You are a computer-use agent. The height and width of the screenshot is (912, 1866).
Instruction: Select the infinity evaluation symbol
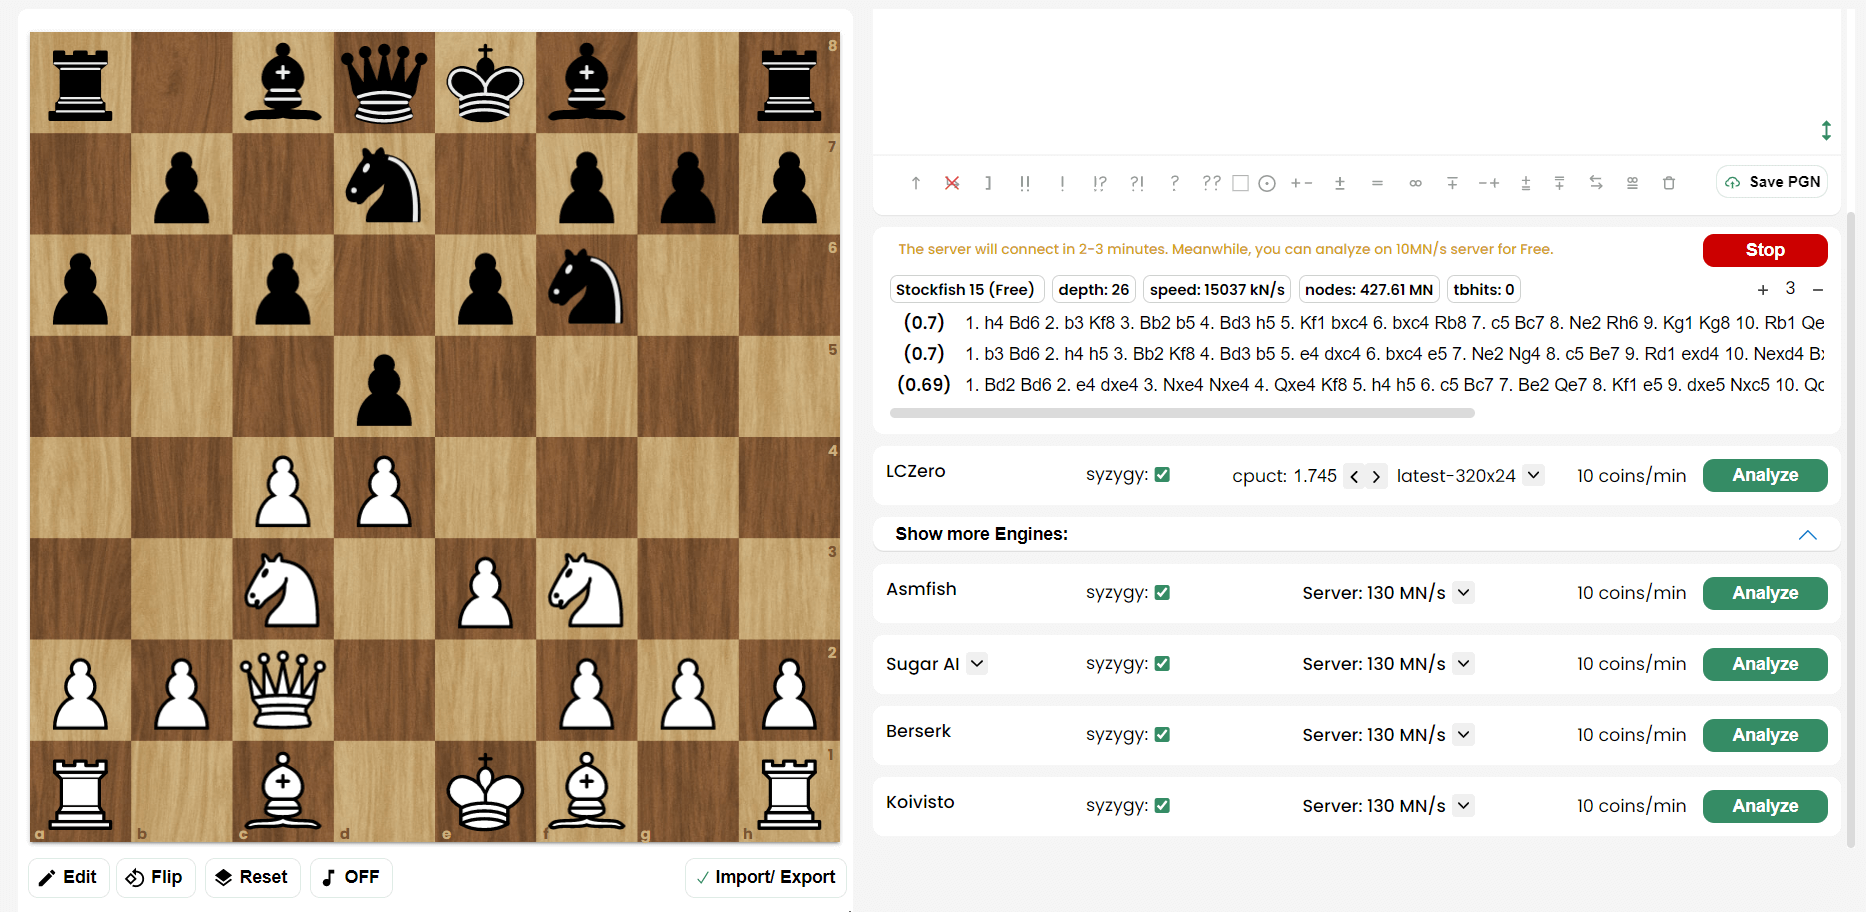point(1415,183)
